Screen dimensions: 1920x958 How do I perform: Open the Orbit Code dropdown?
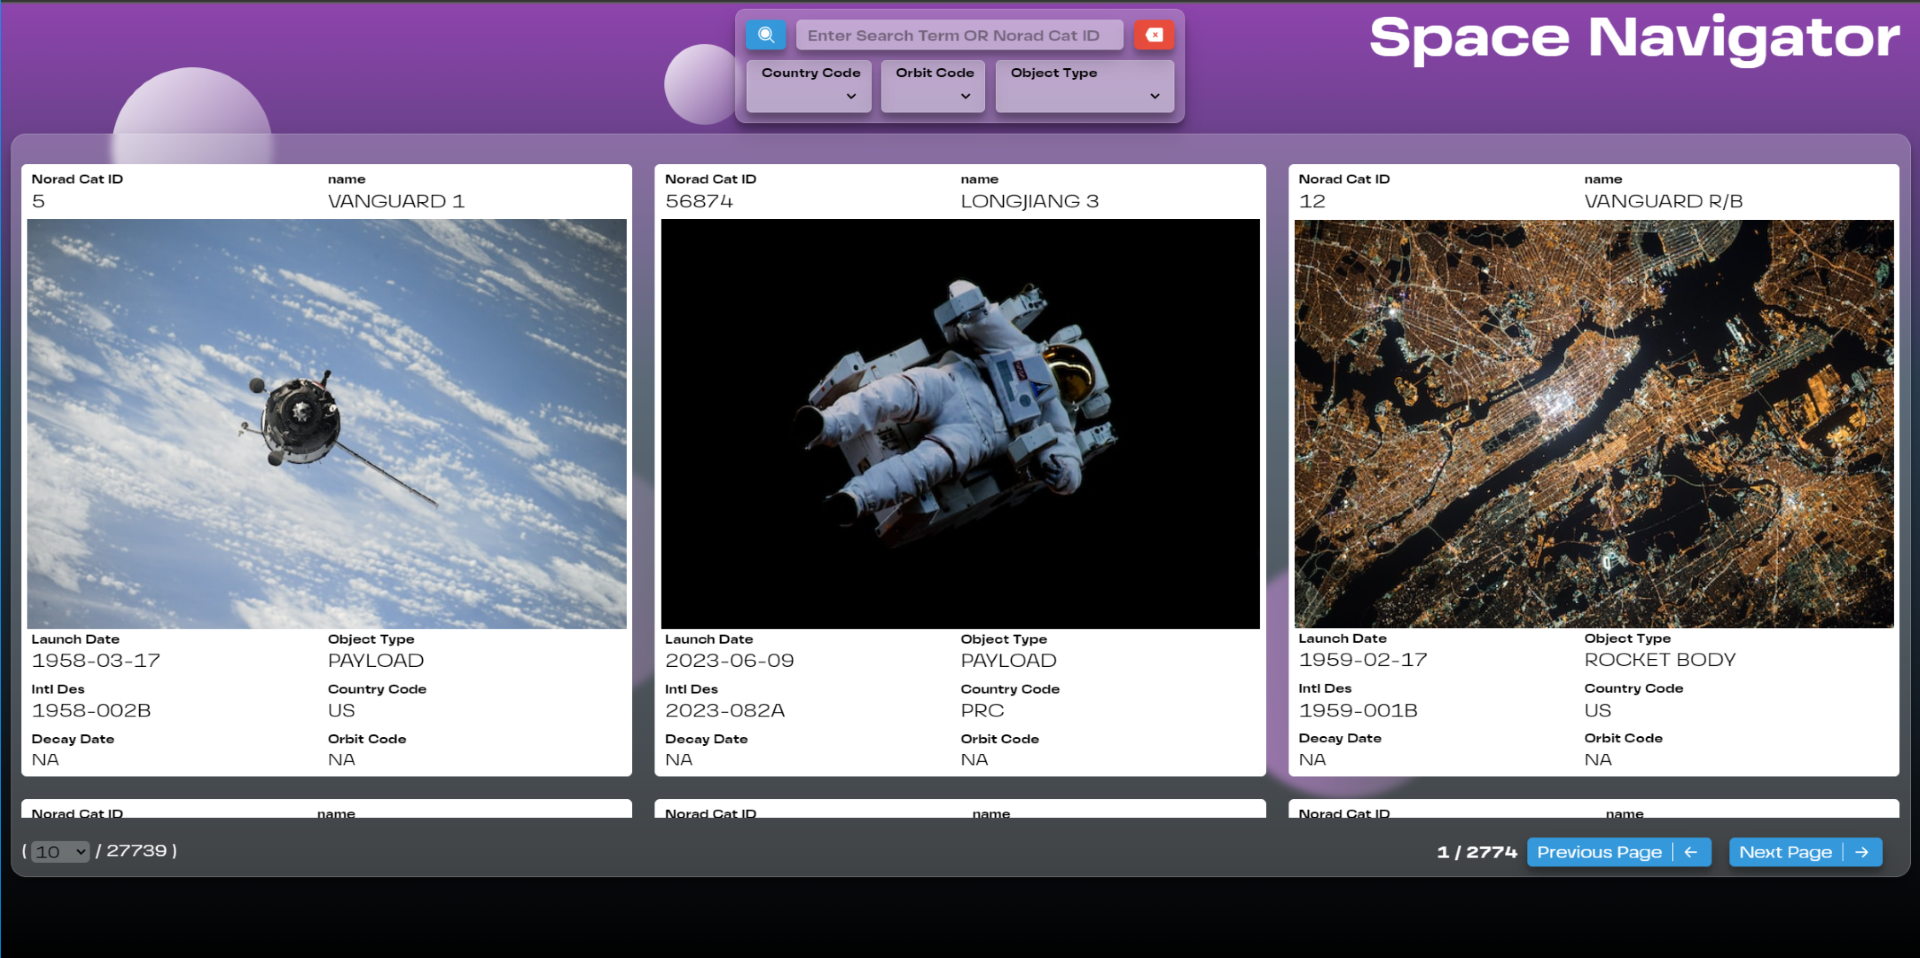click(933, 86)
